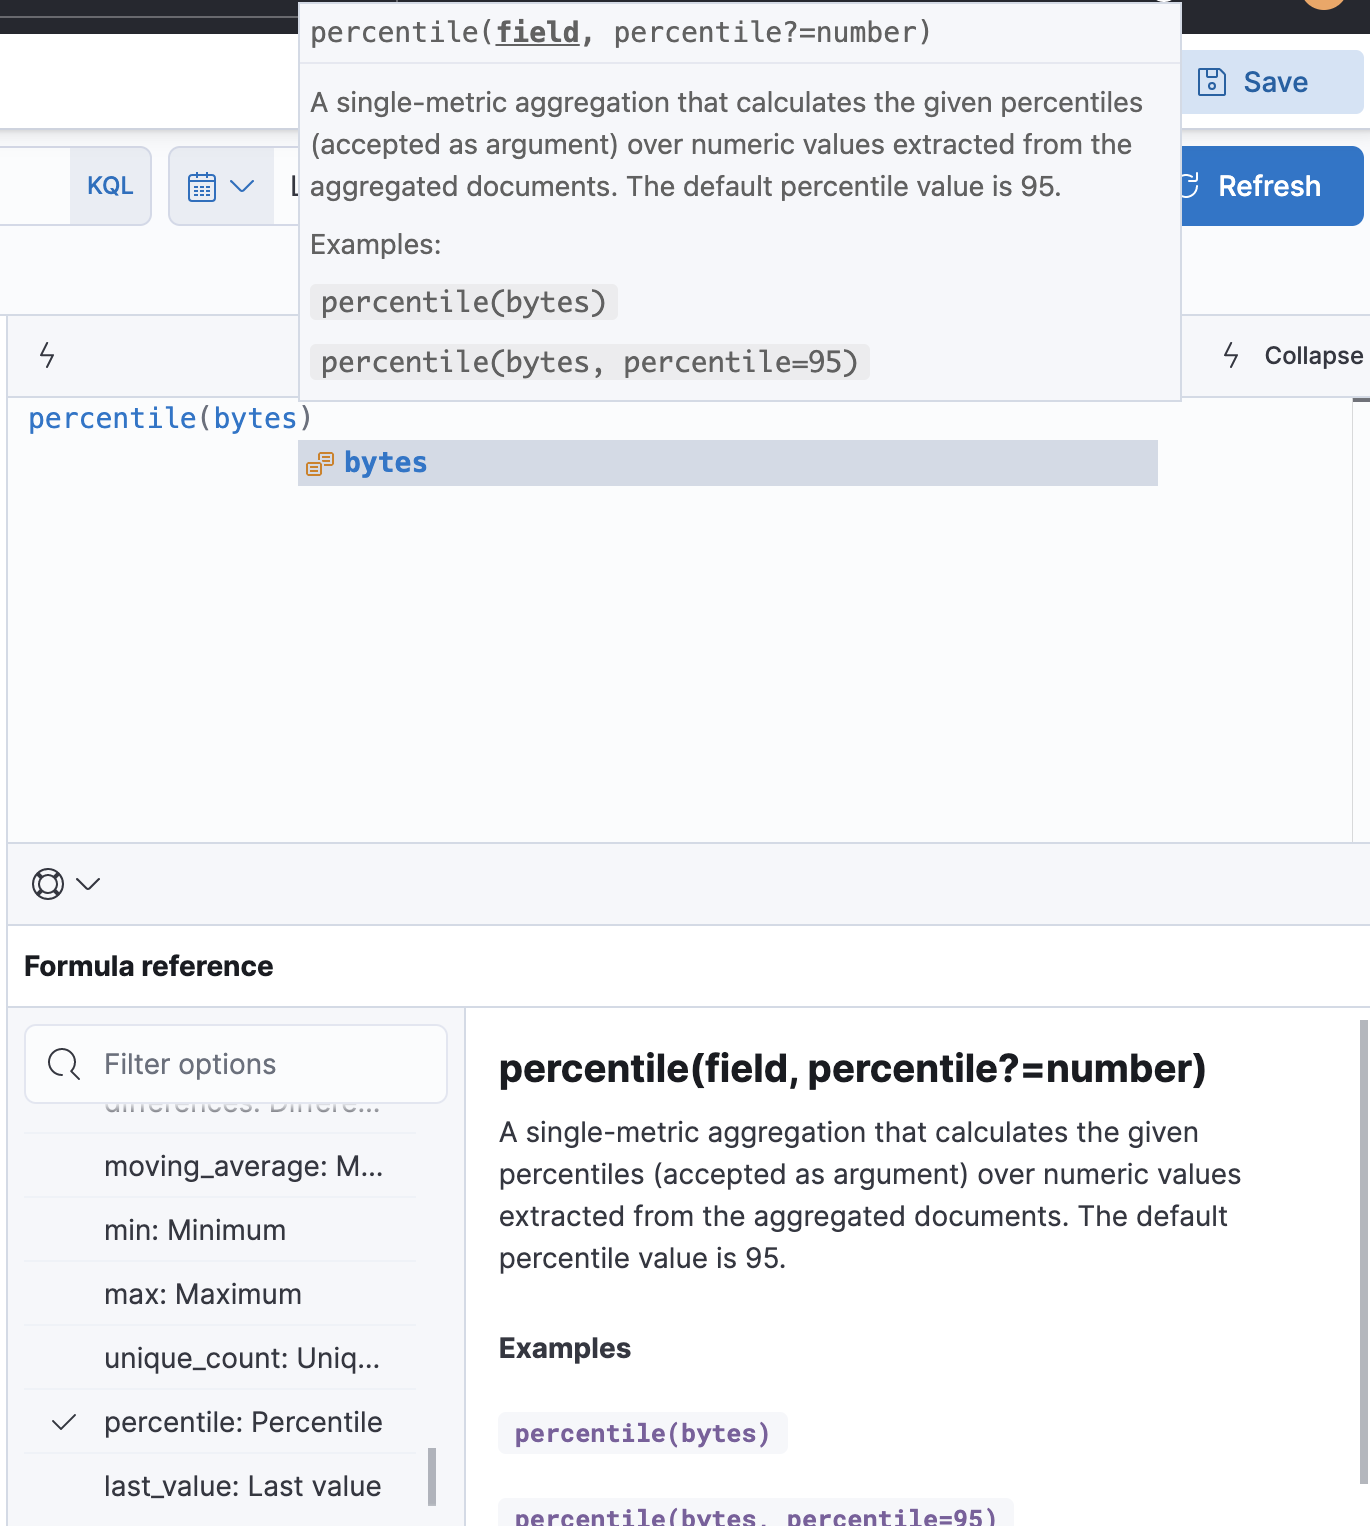Collapse the formula editor
Viewport: 1370px width, 1526px height.
(1294, 355)
